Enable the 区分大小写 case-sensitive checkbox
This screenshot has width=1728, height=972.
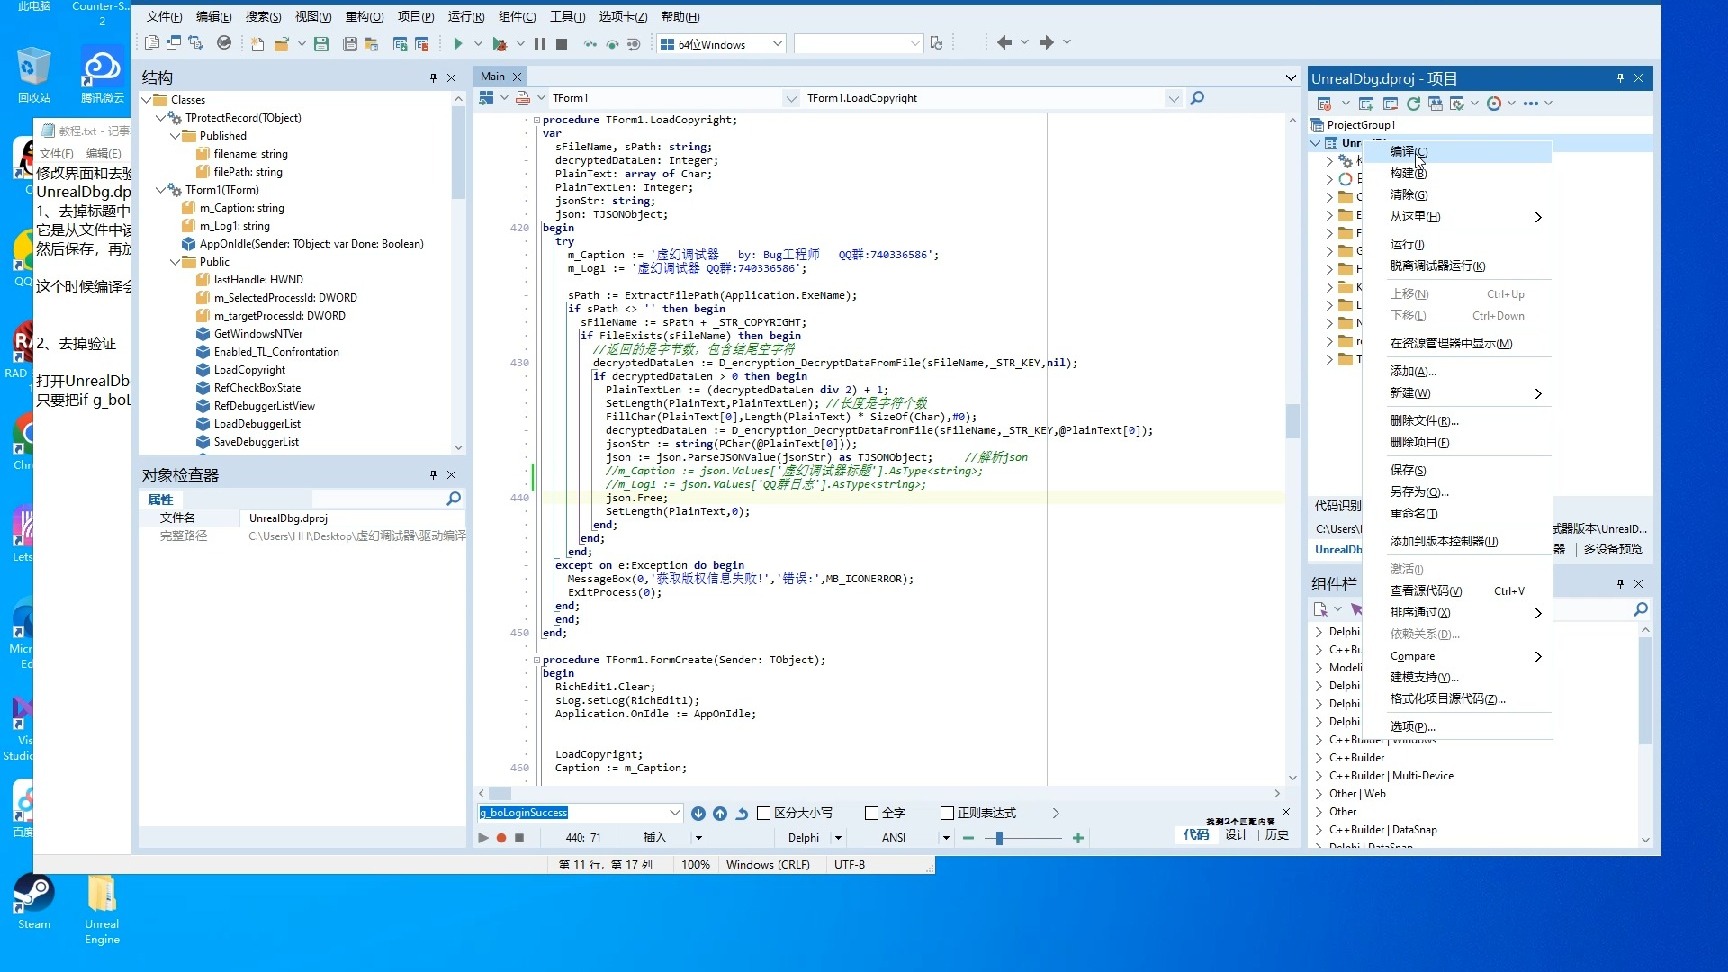pyautogui.click(x=764, y=813)
